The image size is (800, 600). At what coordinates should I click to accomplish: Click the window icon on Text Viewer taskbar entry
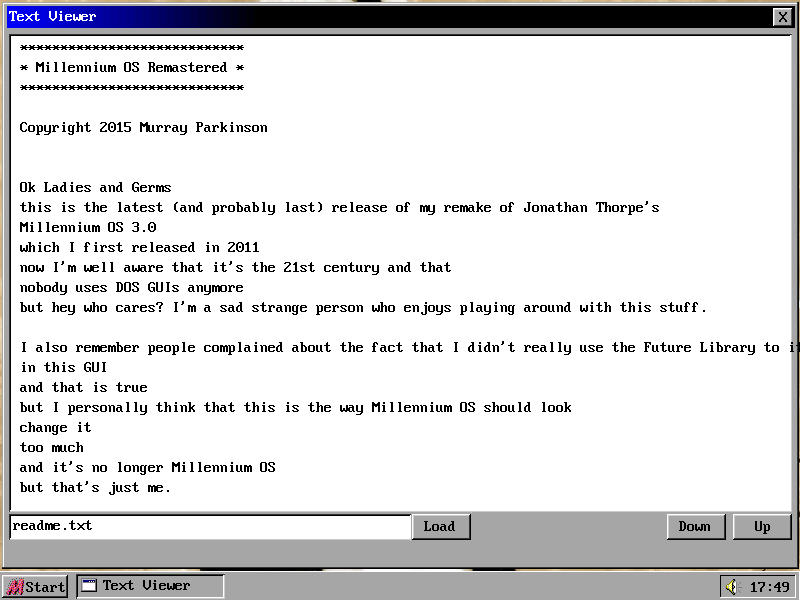coord(89,586)
